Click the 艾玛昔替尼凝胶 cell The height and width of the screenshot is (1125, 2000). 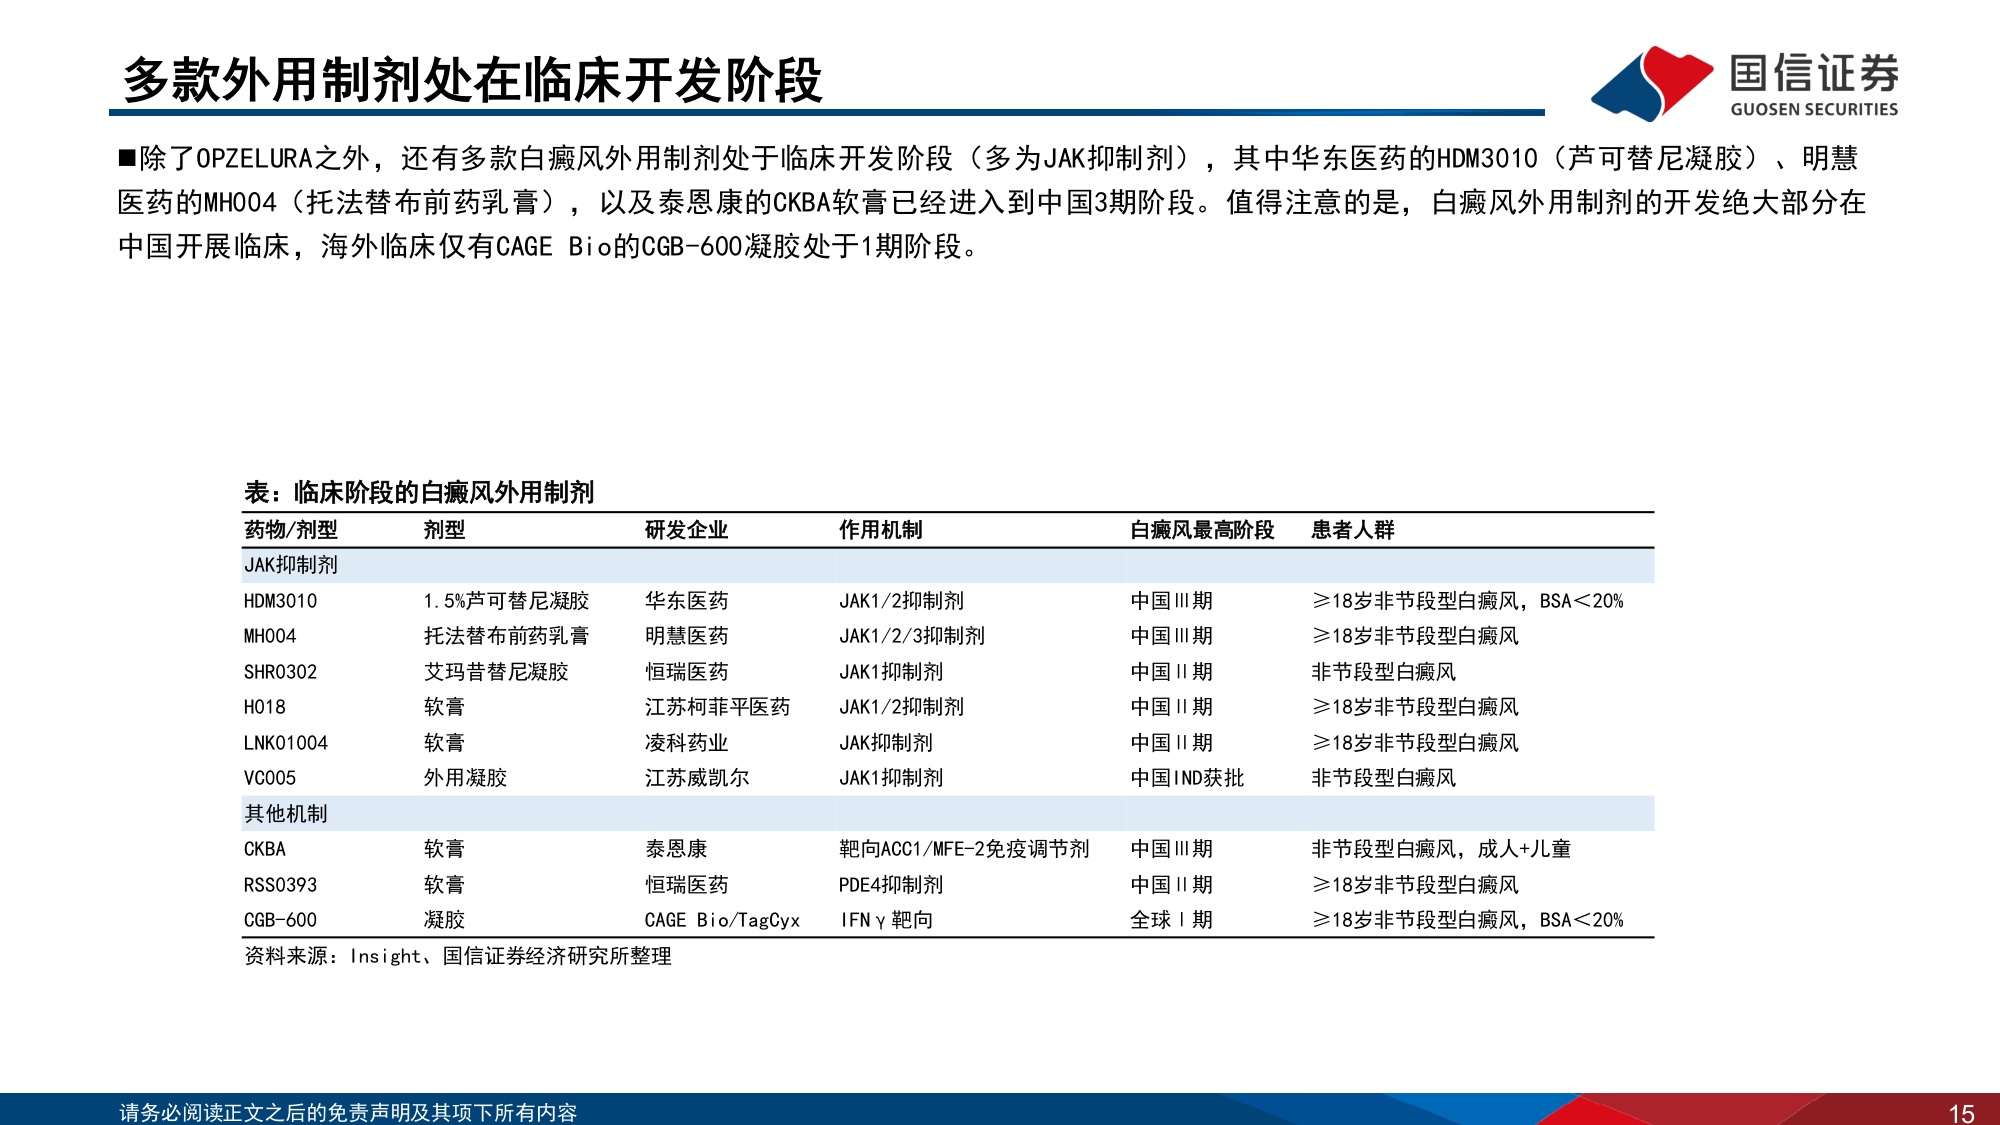click(496, 672)
